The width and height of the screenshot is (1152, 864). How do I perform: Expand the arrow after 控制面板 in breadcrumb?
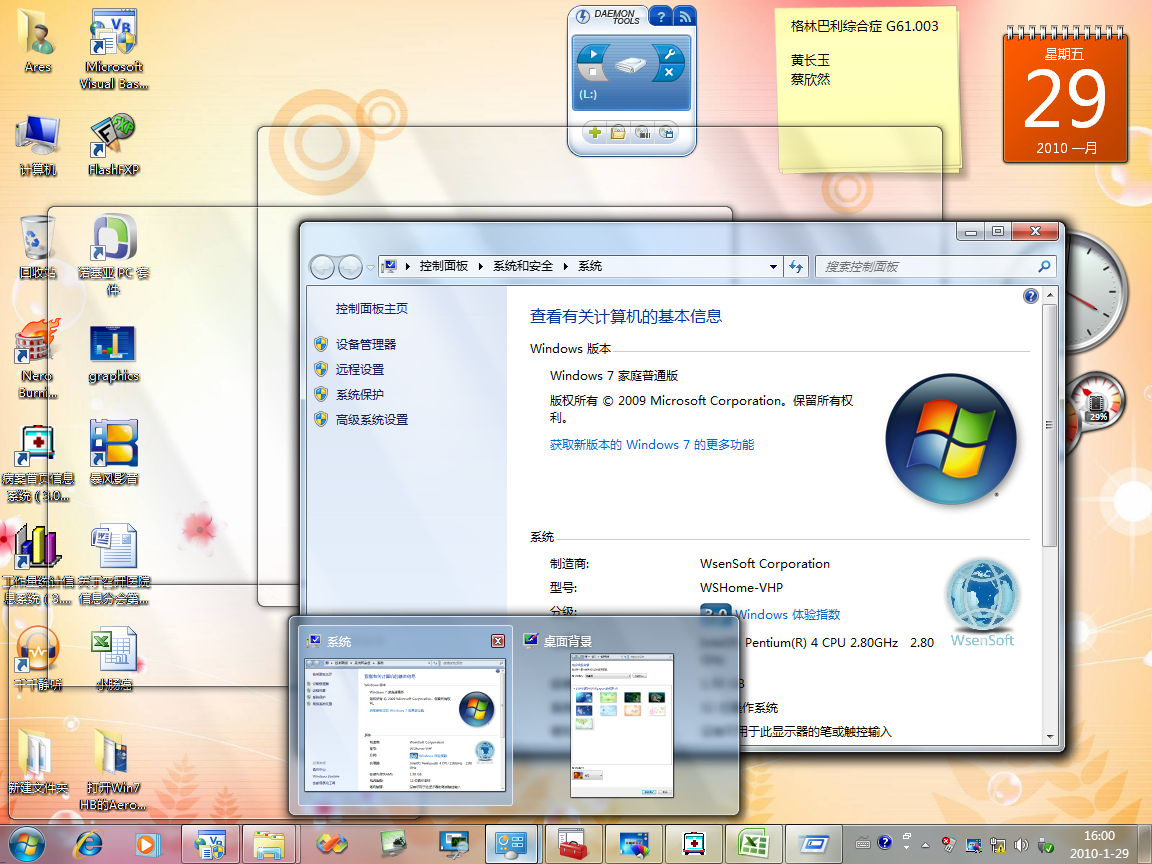(x=480, y=267)
